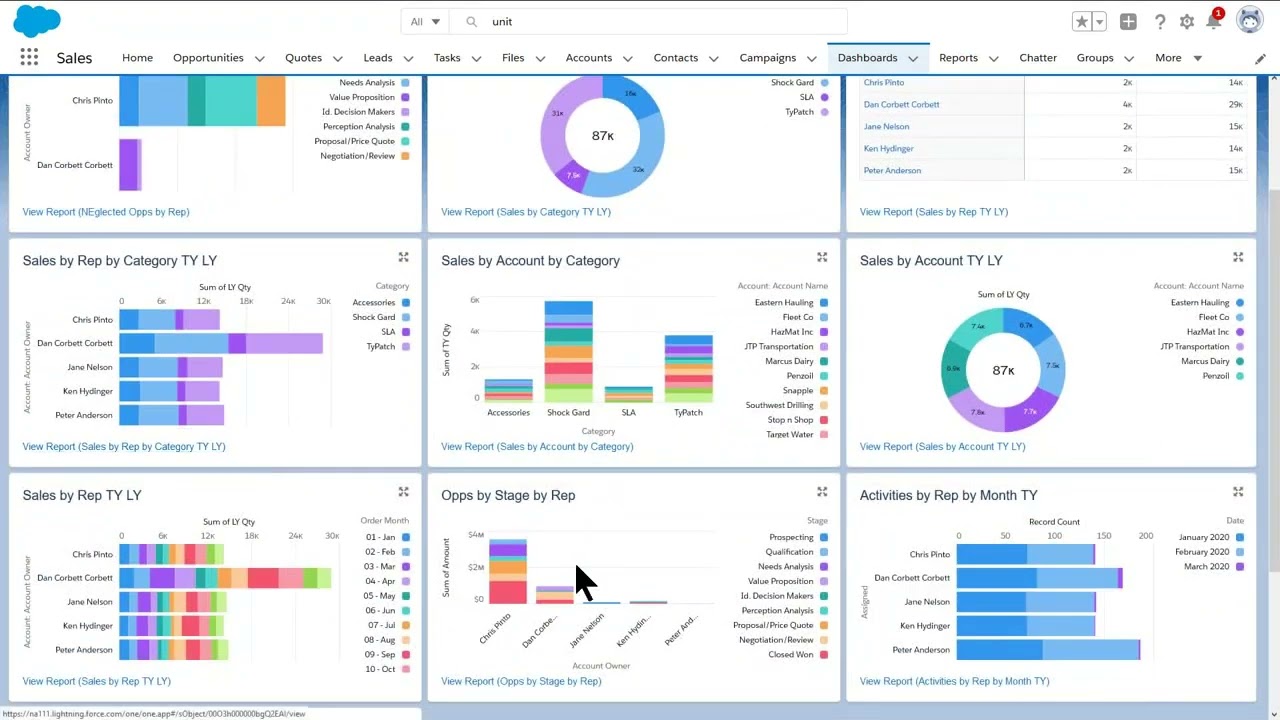Open the All search scope dropdown
This screenshot has height=720, width=1280.
pyautogui.click(x=425, y=22)
